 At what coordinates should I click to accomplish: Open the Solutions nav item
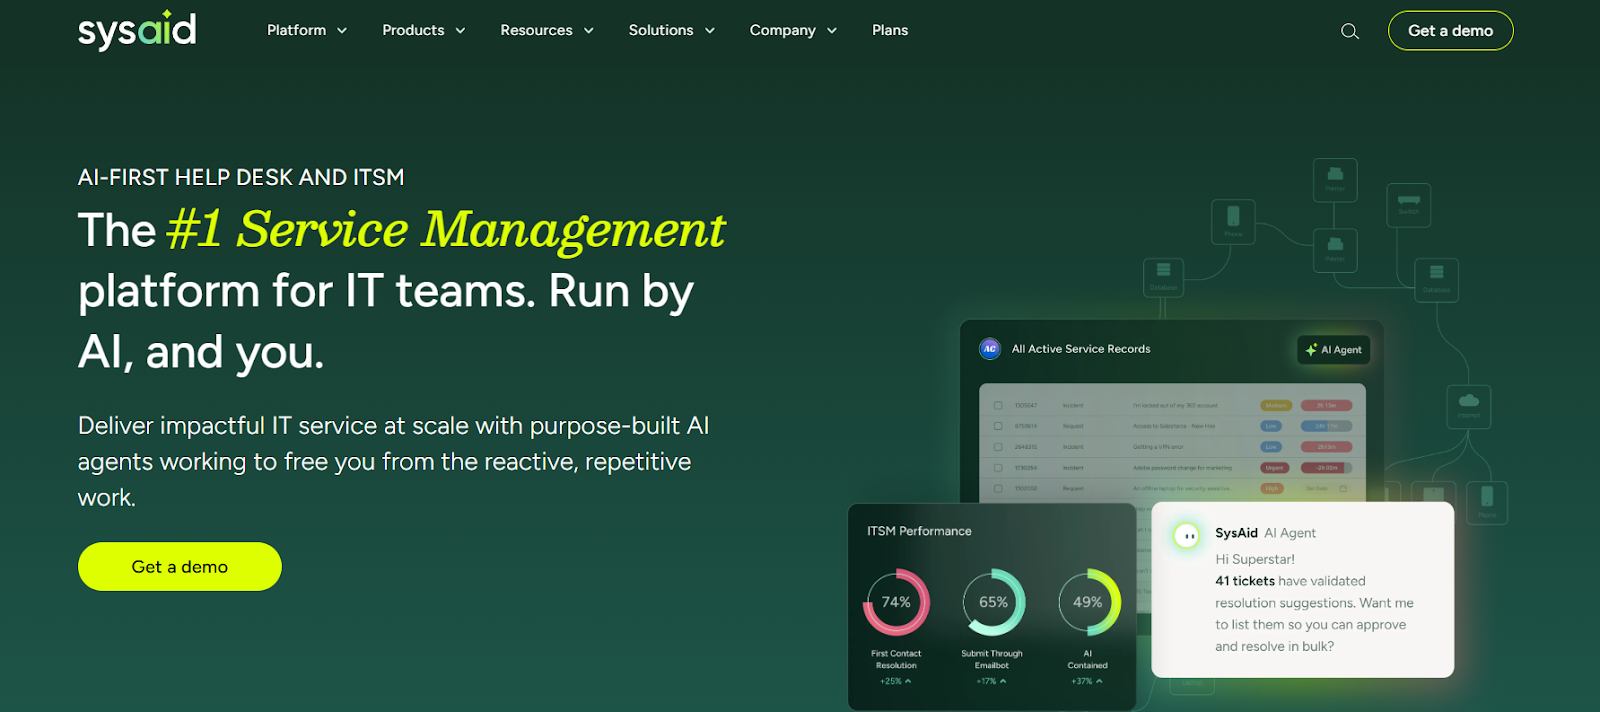[x=661, y=30]
